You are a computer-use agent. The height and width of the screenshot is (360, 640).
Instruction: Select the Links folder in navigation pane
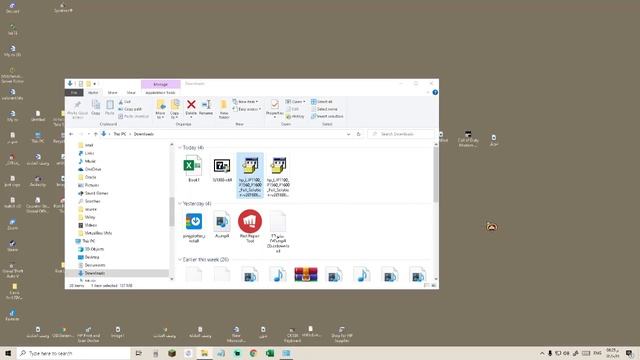pyautogui.click(x=87, y=153)
